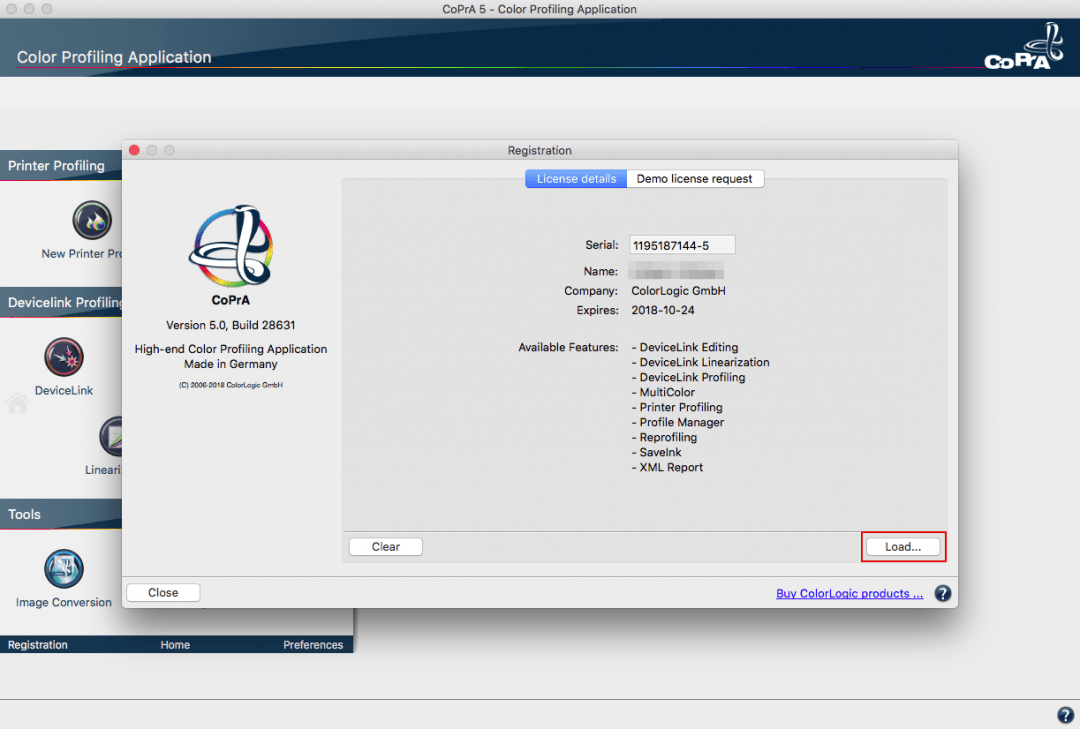Open help via the question mark in the dialog
The image size is (1080, 729).
pos(941,593)
